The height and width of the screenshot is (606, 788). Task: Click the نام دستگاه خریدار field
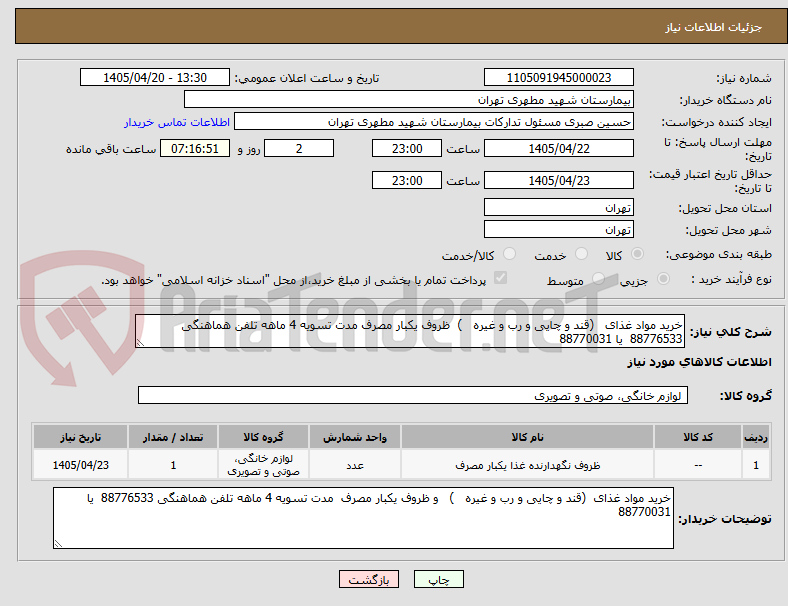[409, 99]
